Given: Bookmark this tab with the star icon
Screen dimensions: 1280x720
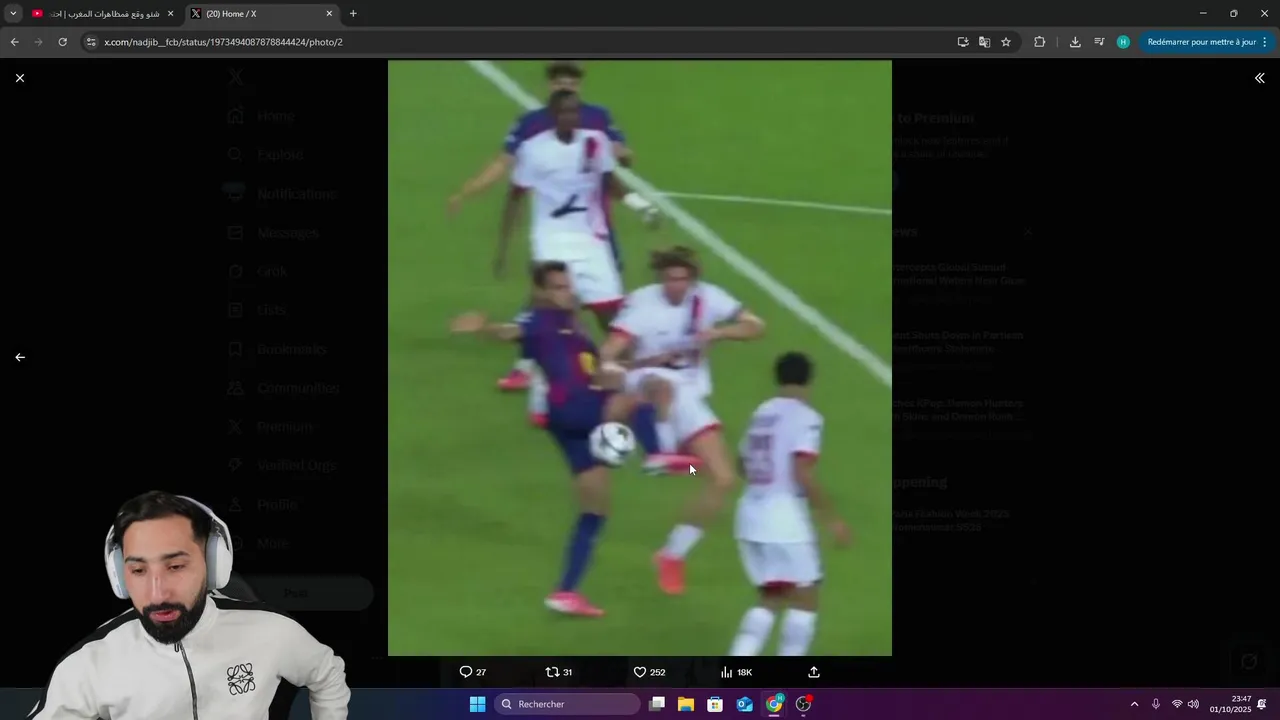Looking at the screenshot, I should [x=1006, y=42].
